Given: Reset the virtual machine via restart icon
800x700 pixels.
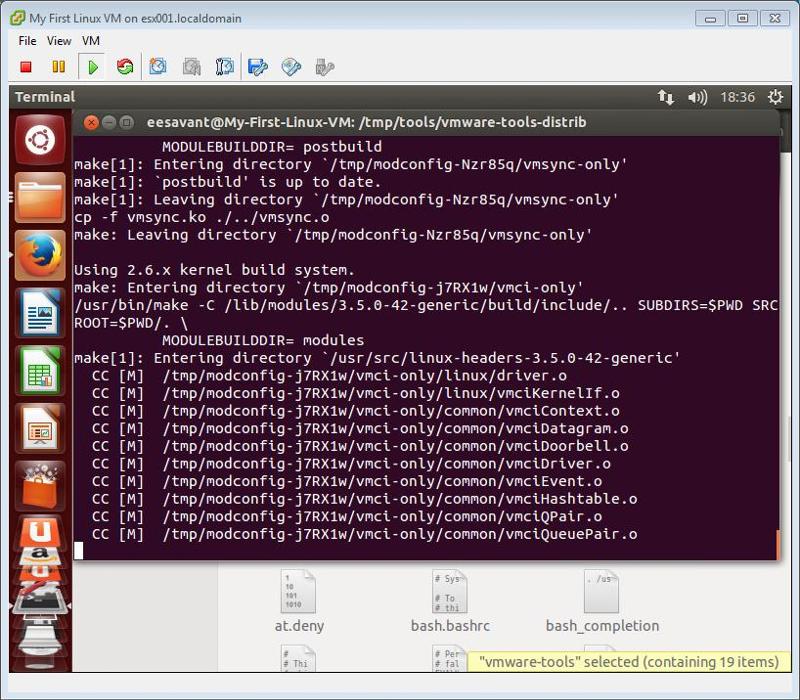Looking at the screenshot, I should 125,67.
